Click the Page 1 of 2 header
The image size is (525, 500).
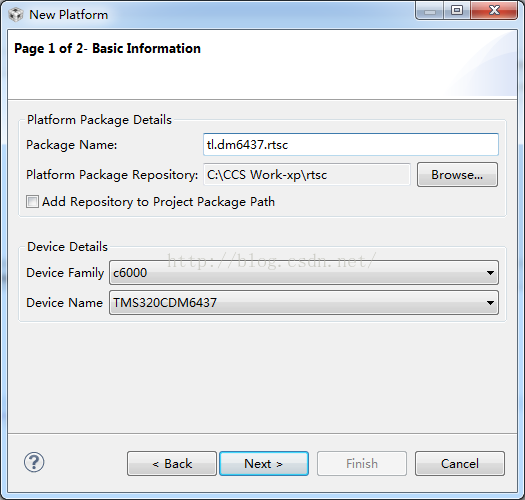coord(107,49)
